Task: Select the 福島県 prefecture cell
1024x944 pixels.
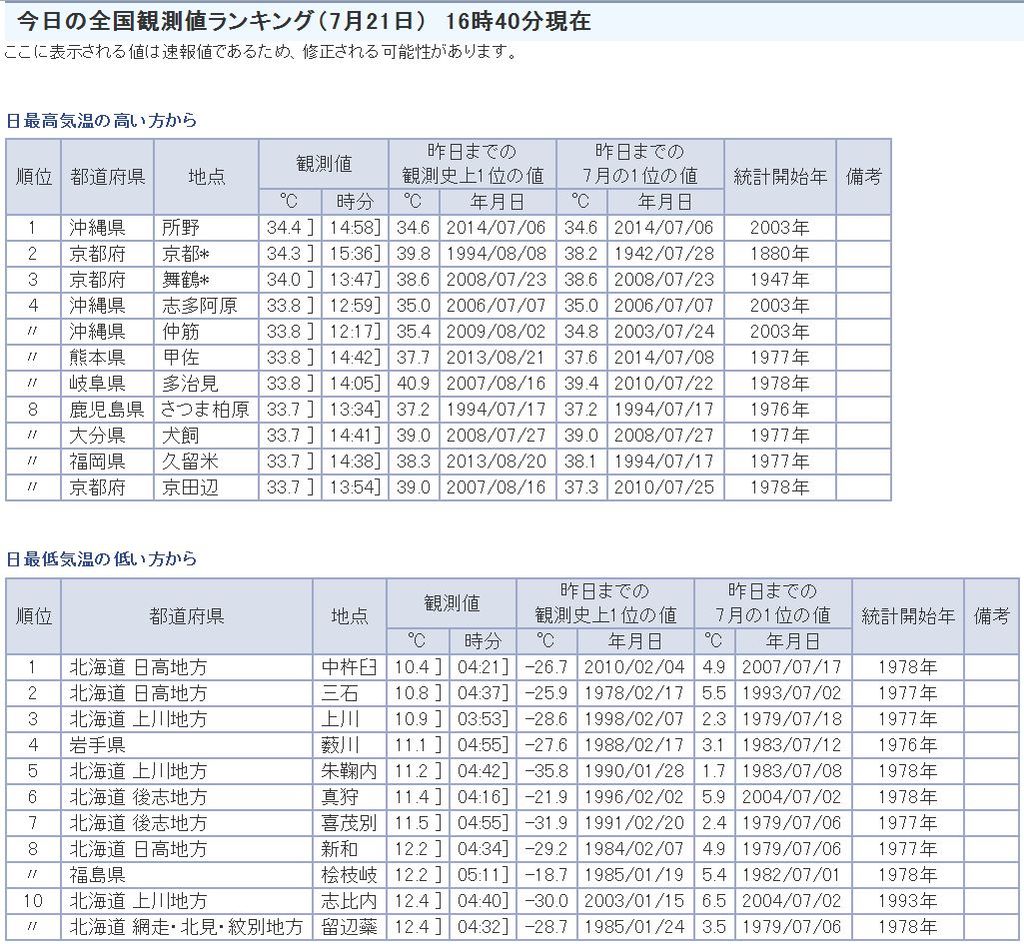Action: pos(97,875)
